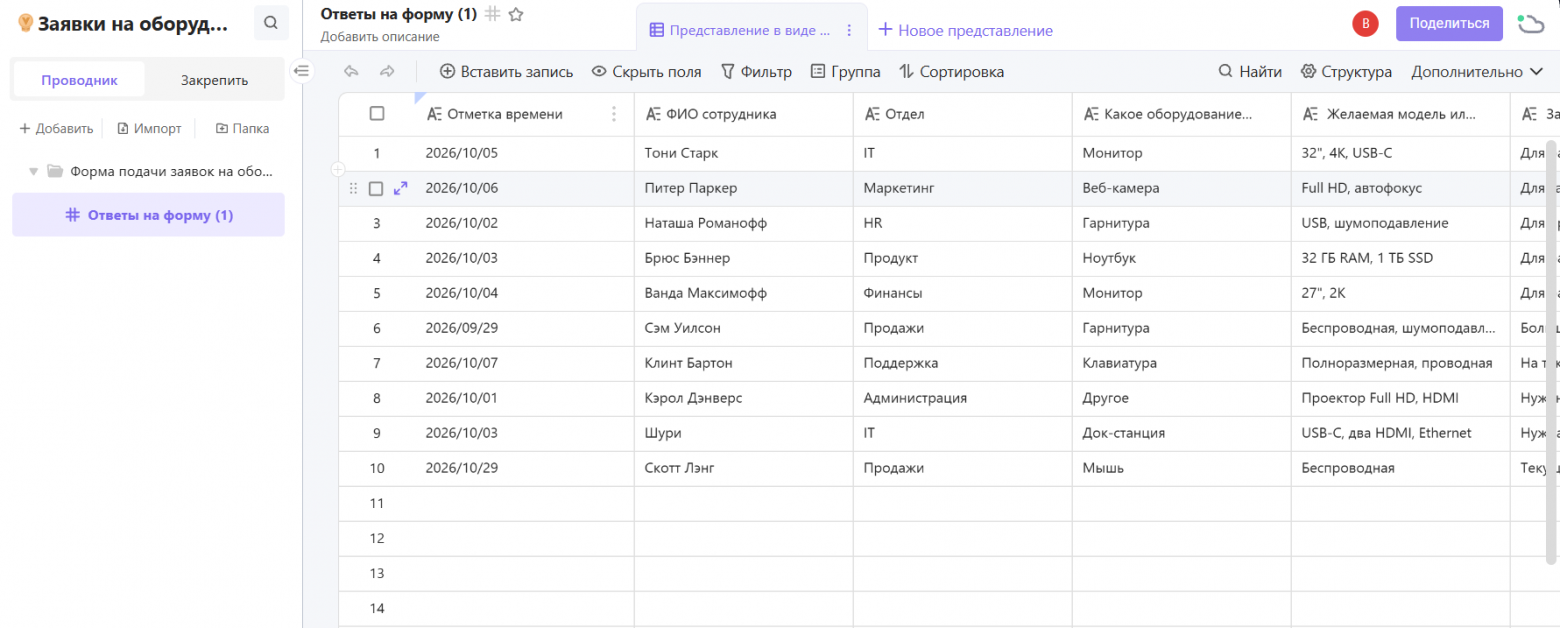The width and height of the screenshot is (1560, 628).
Task: Select cell Тони Старк
Action: [743, 153]
